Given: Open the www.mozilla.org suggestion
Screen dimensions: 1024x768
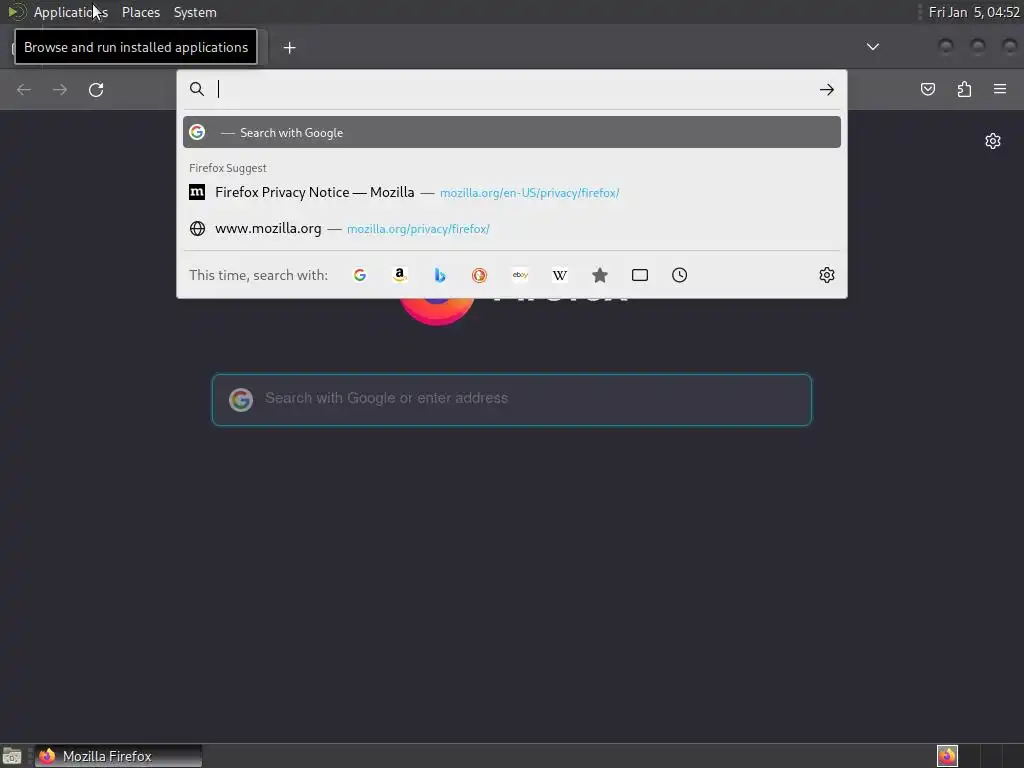Looking at the screenshot, I should pos(511,229).
